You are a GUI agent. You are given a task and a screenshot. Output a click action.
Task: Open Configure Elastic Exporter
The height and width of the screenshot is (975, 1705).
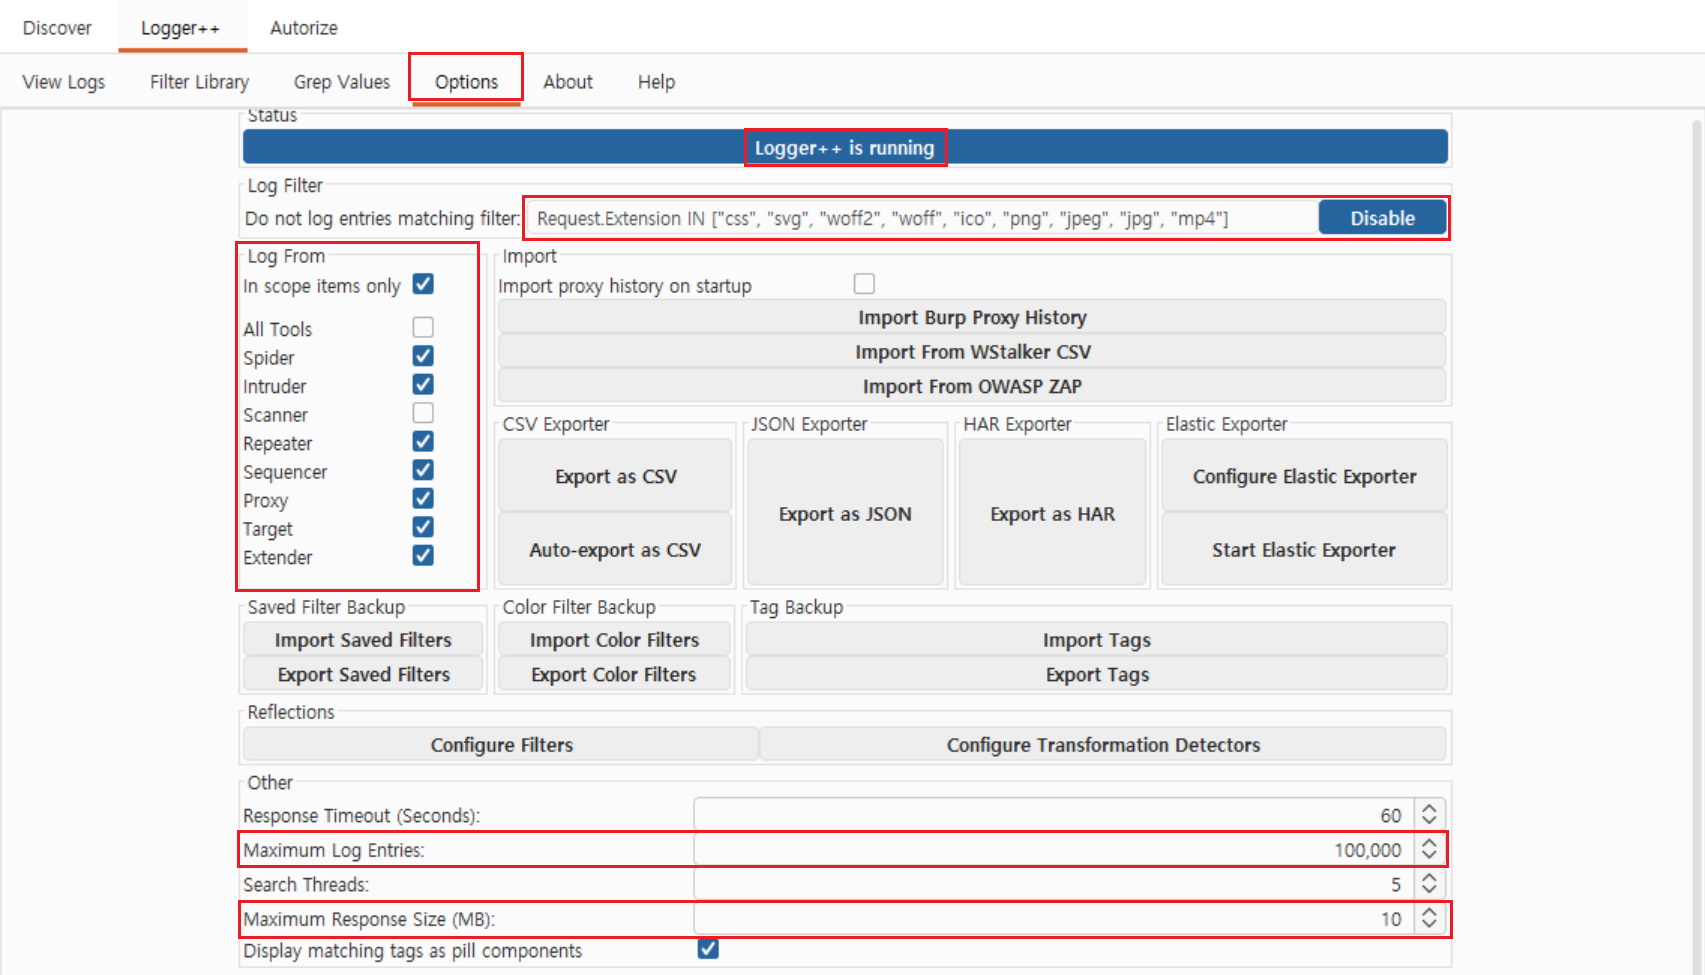tap(1304, 476)
